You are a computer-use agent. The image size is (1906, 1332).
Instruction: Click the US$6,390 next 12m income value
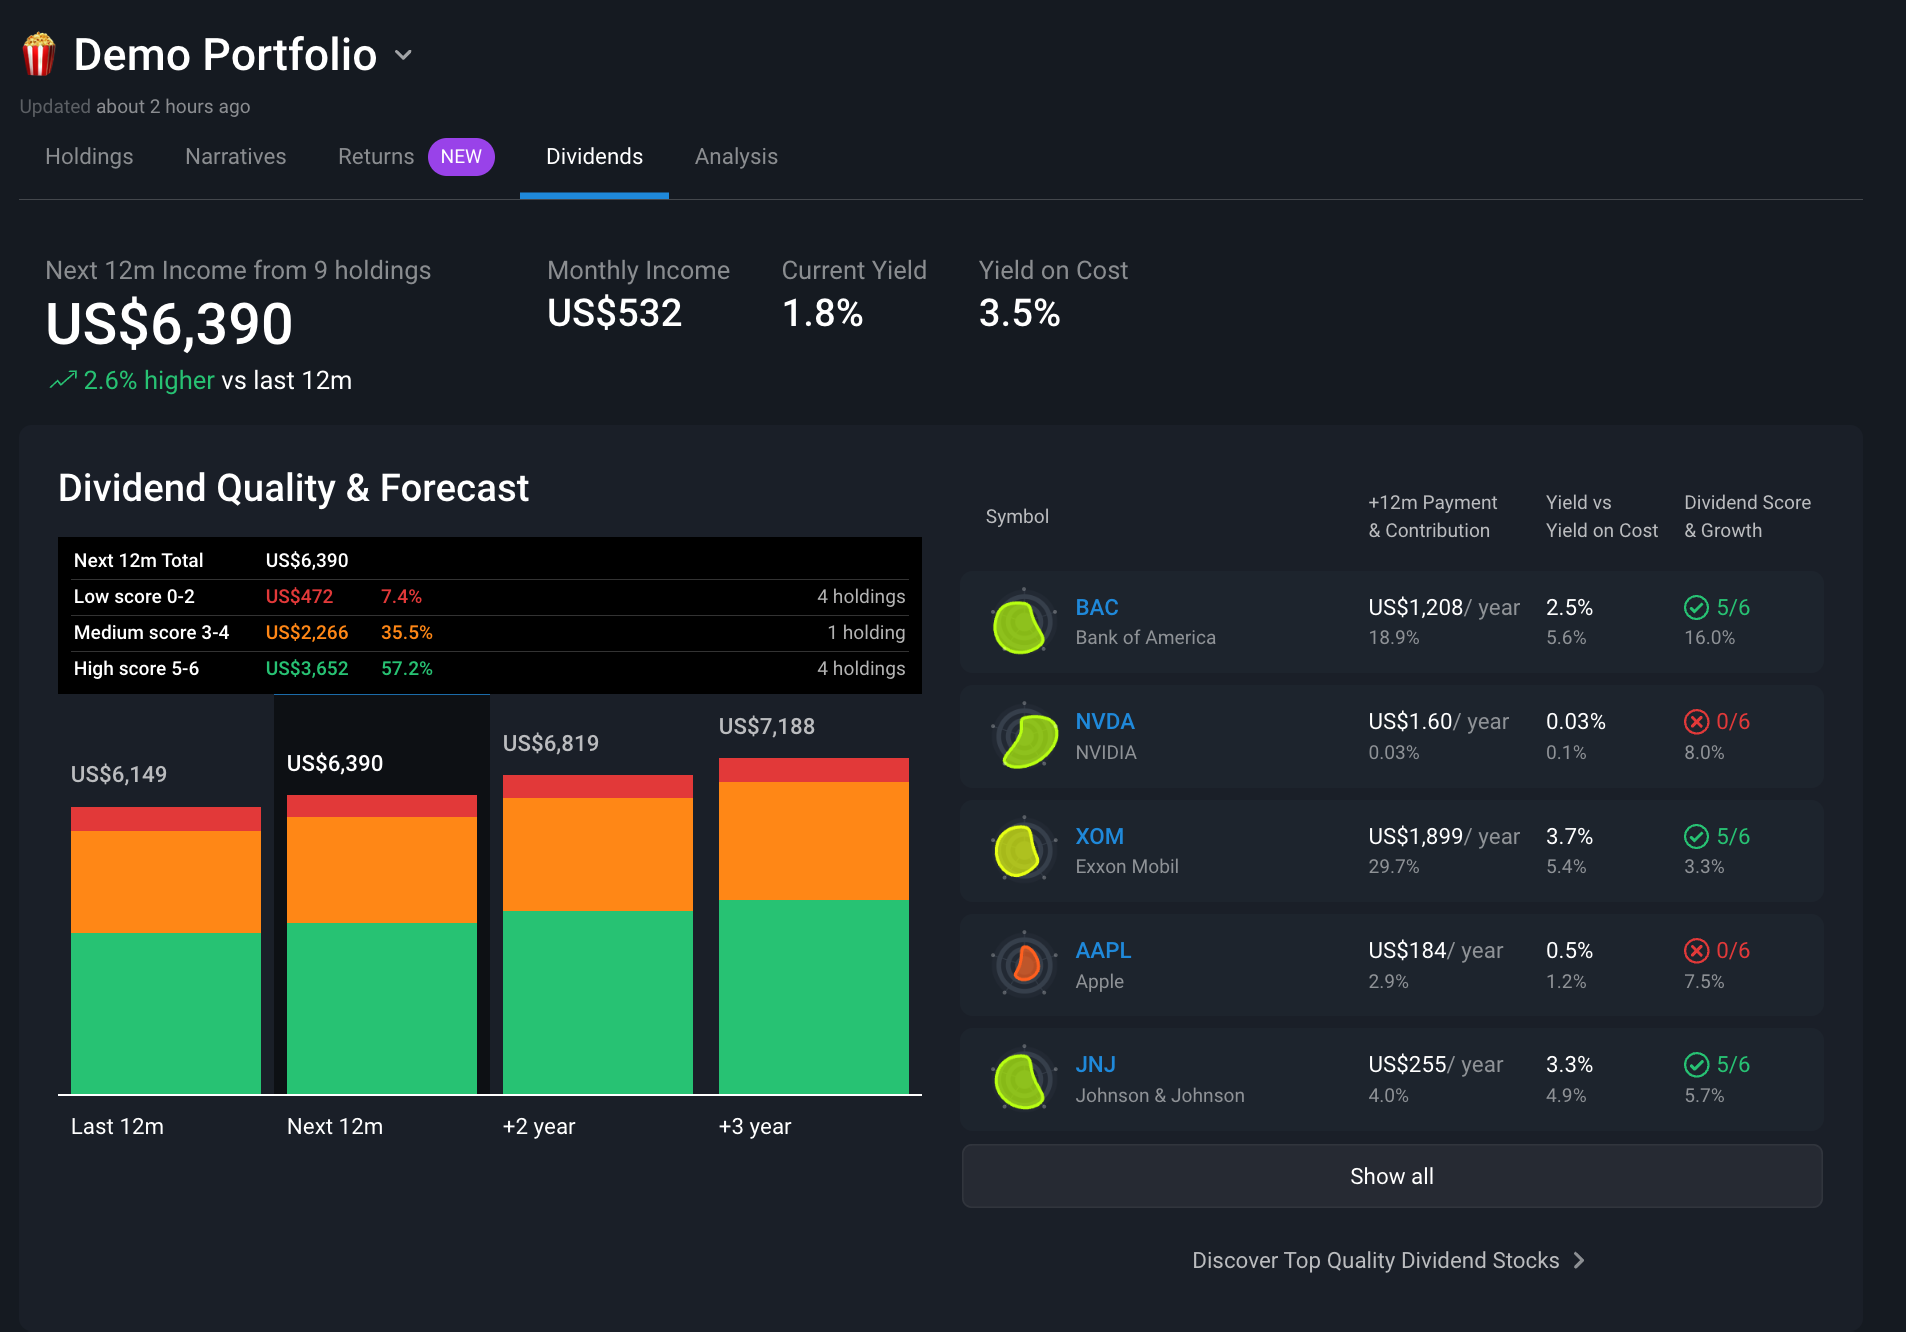coord(169,324)
